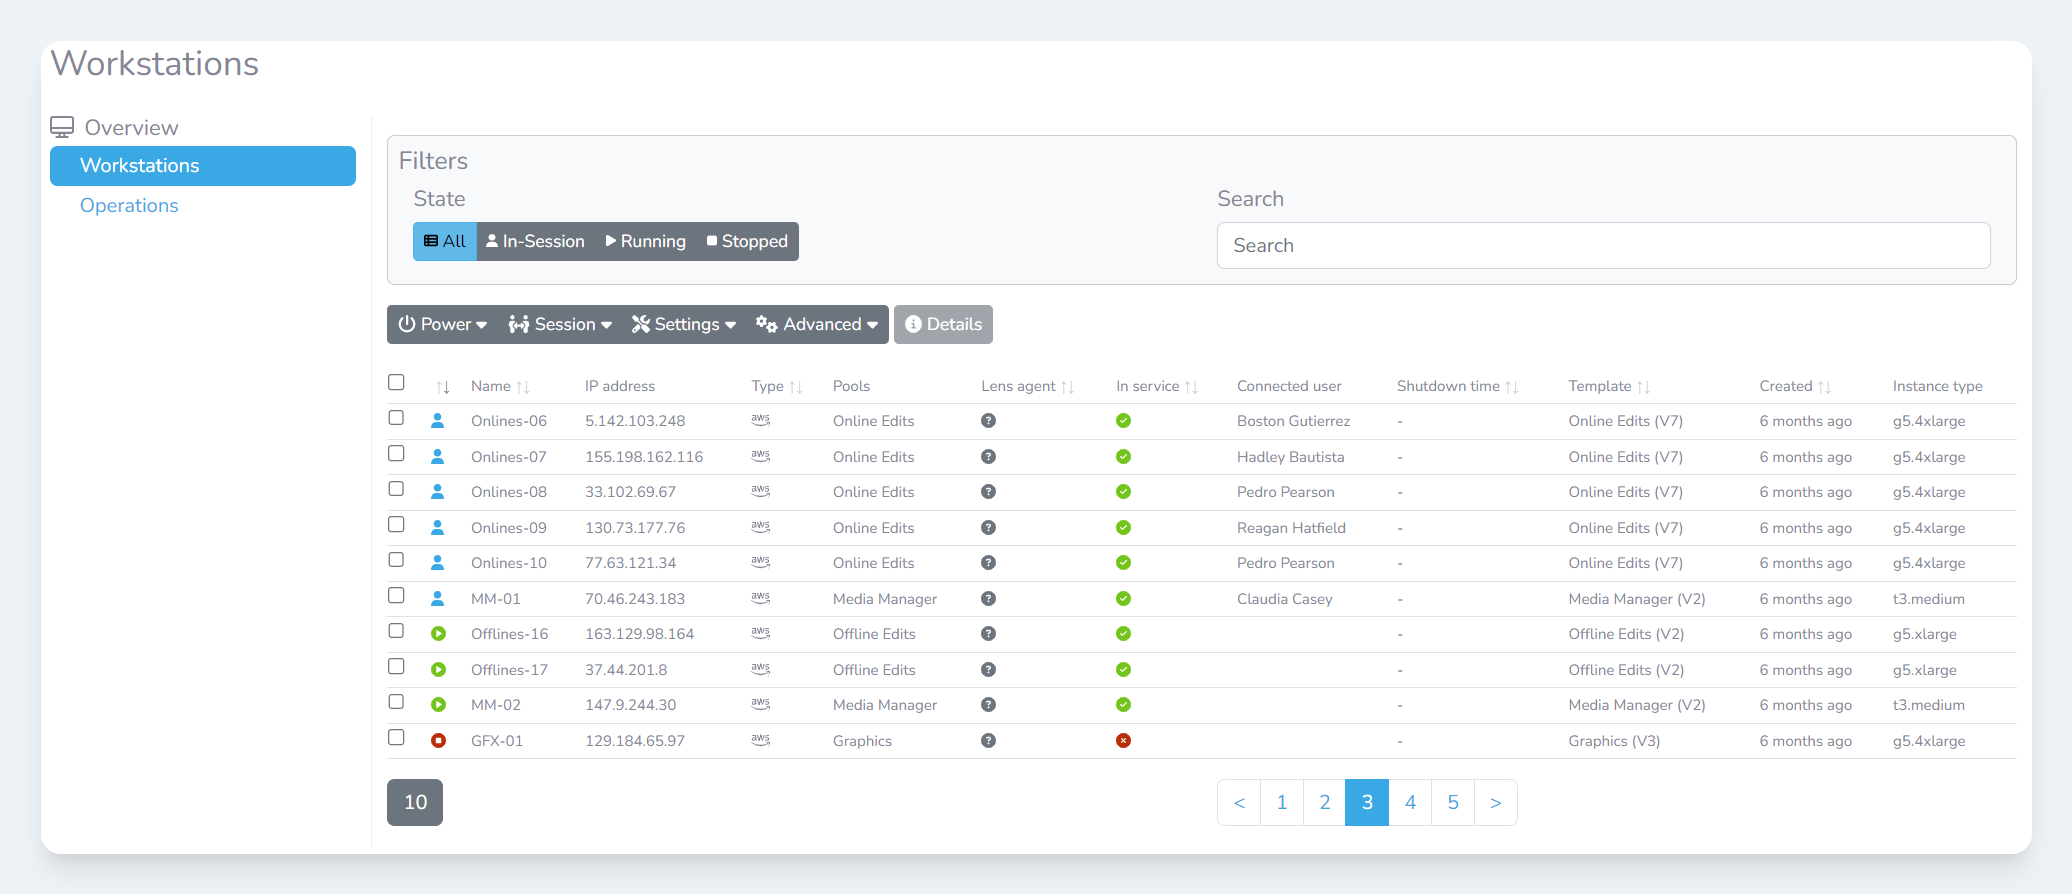Screen dimensions: 2072x894
Task: Change the page size 10 button
Action: pyautogui.click(x=415, y=802)
